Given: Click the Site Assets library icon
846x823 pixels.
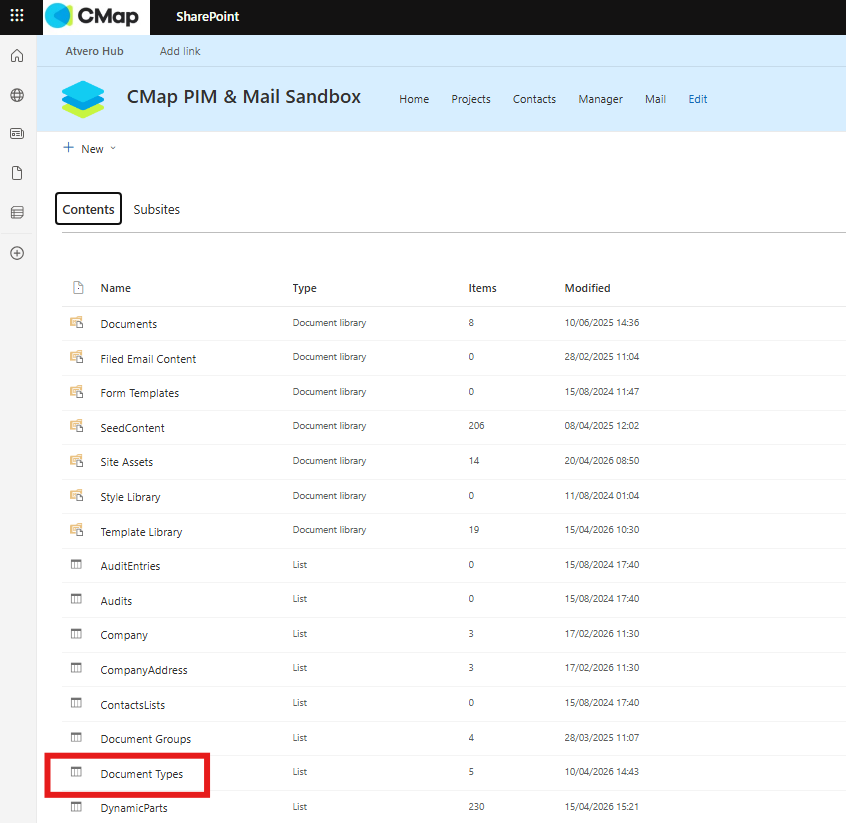Looking at the screenshot, I should click(x=77, y=461).
